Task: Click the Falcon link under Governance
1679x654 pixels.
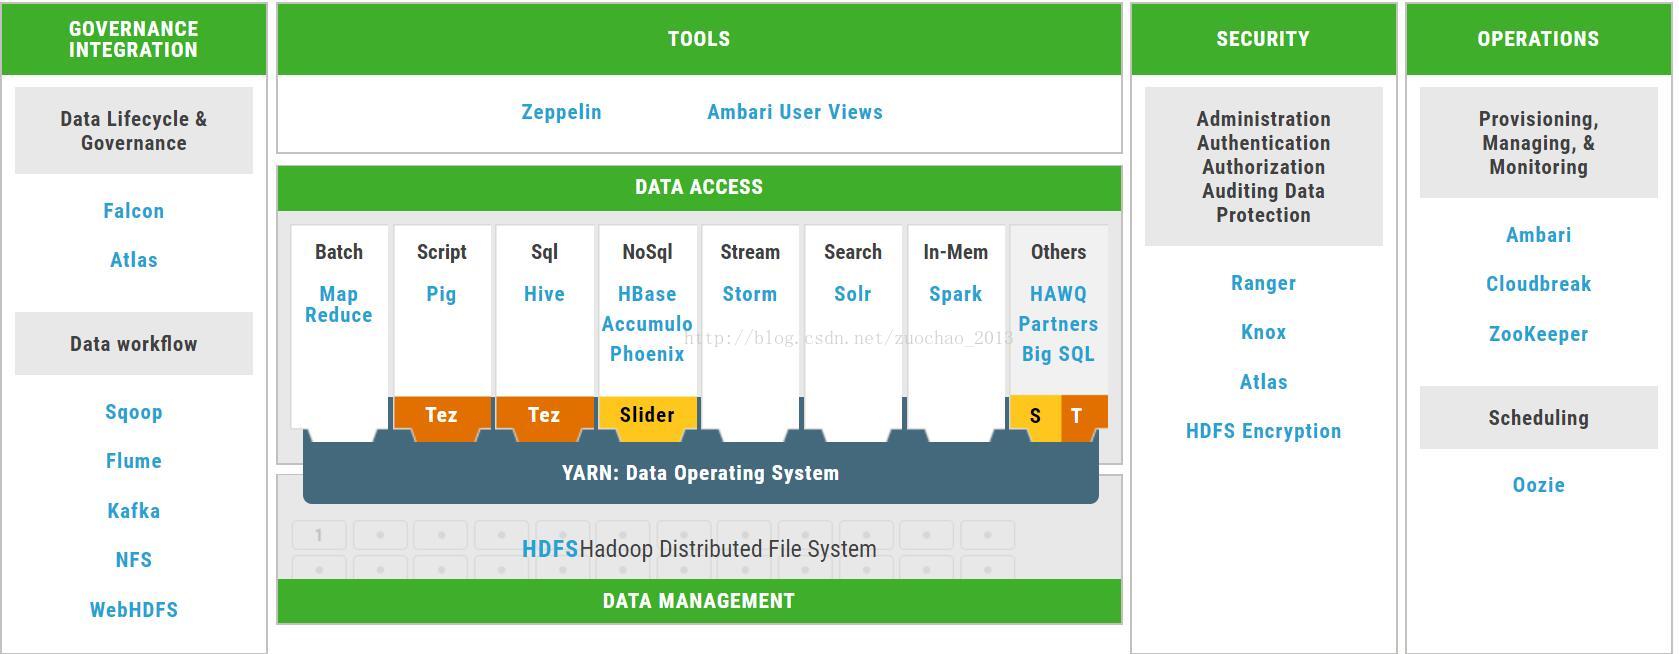Action: [x=133, y=211]
